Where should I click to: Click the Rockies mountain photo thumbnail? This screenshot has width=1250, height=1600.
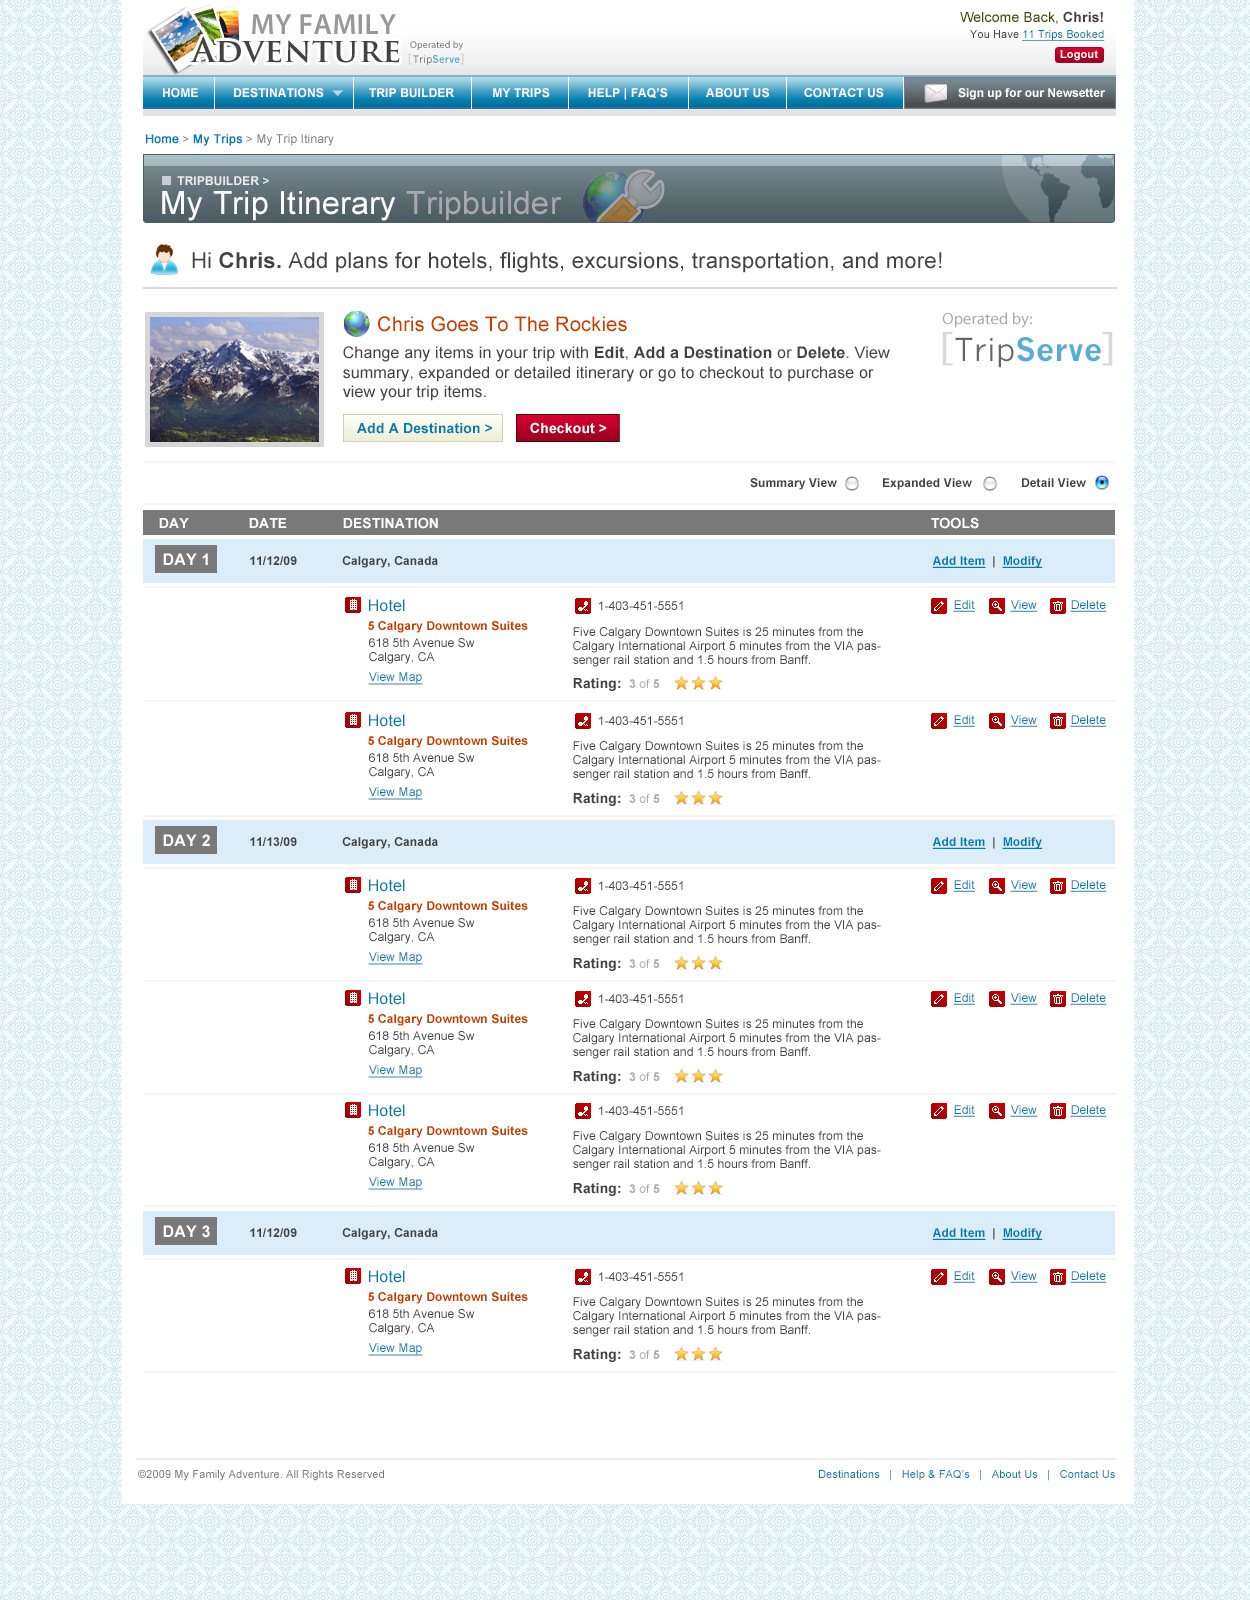pyautogui.click(x=234, y=379)
